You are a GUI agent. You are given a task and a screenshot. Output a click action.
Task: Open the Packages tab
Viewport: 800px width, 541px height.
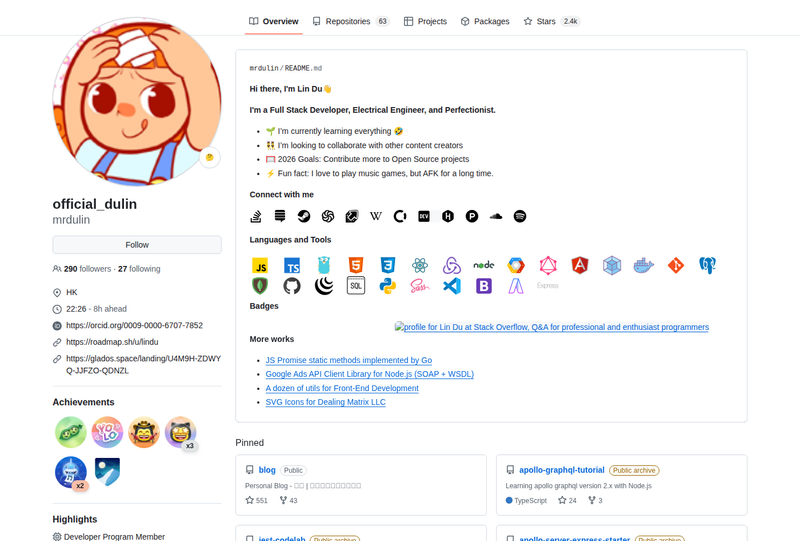[485, 21]
